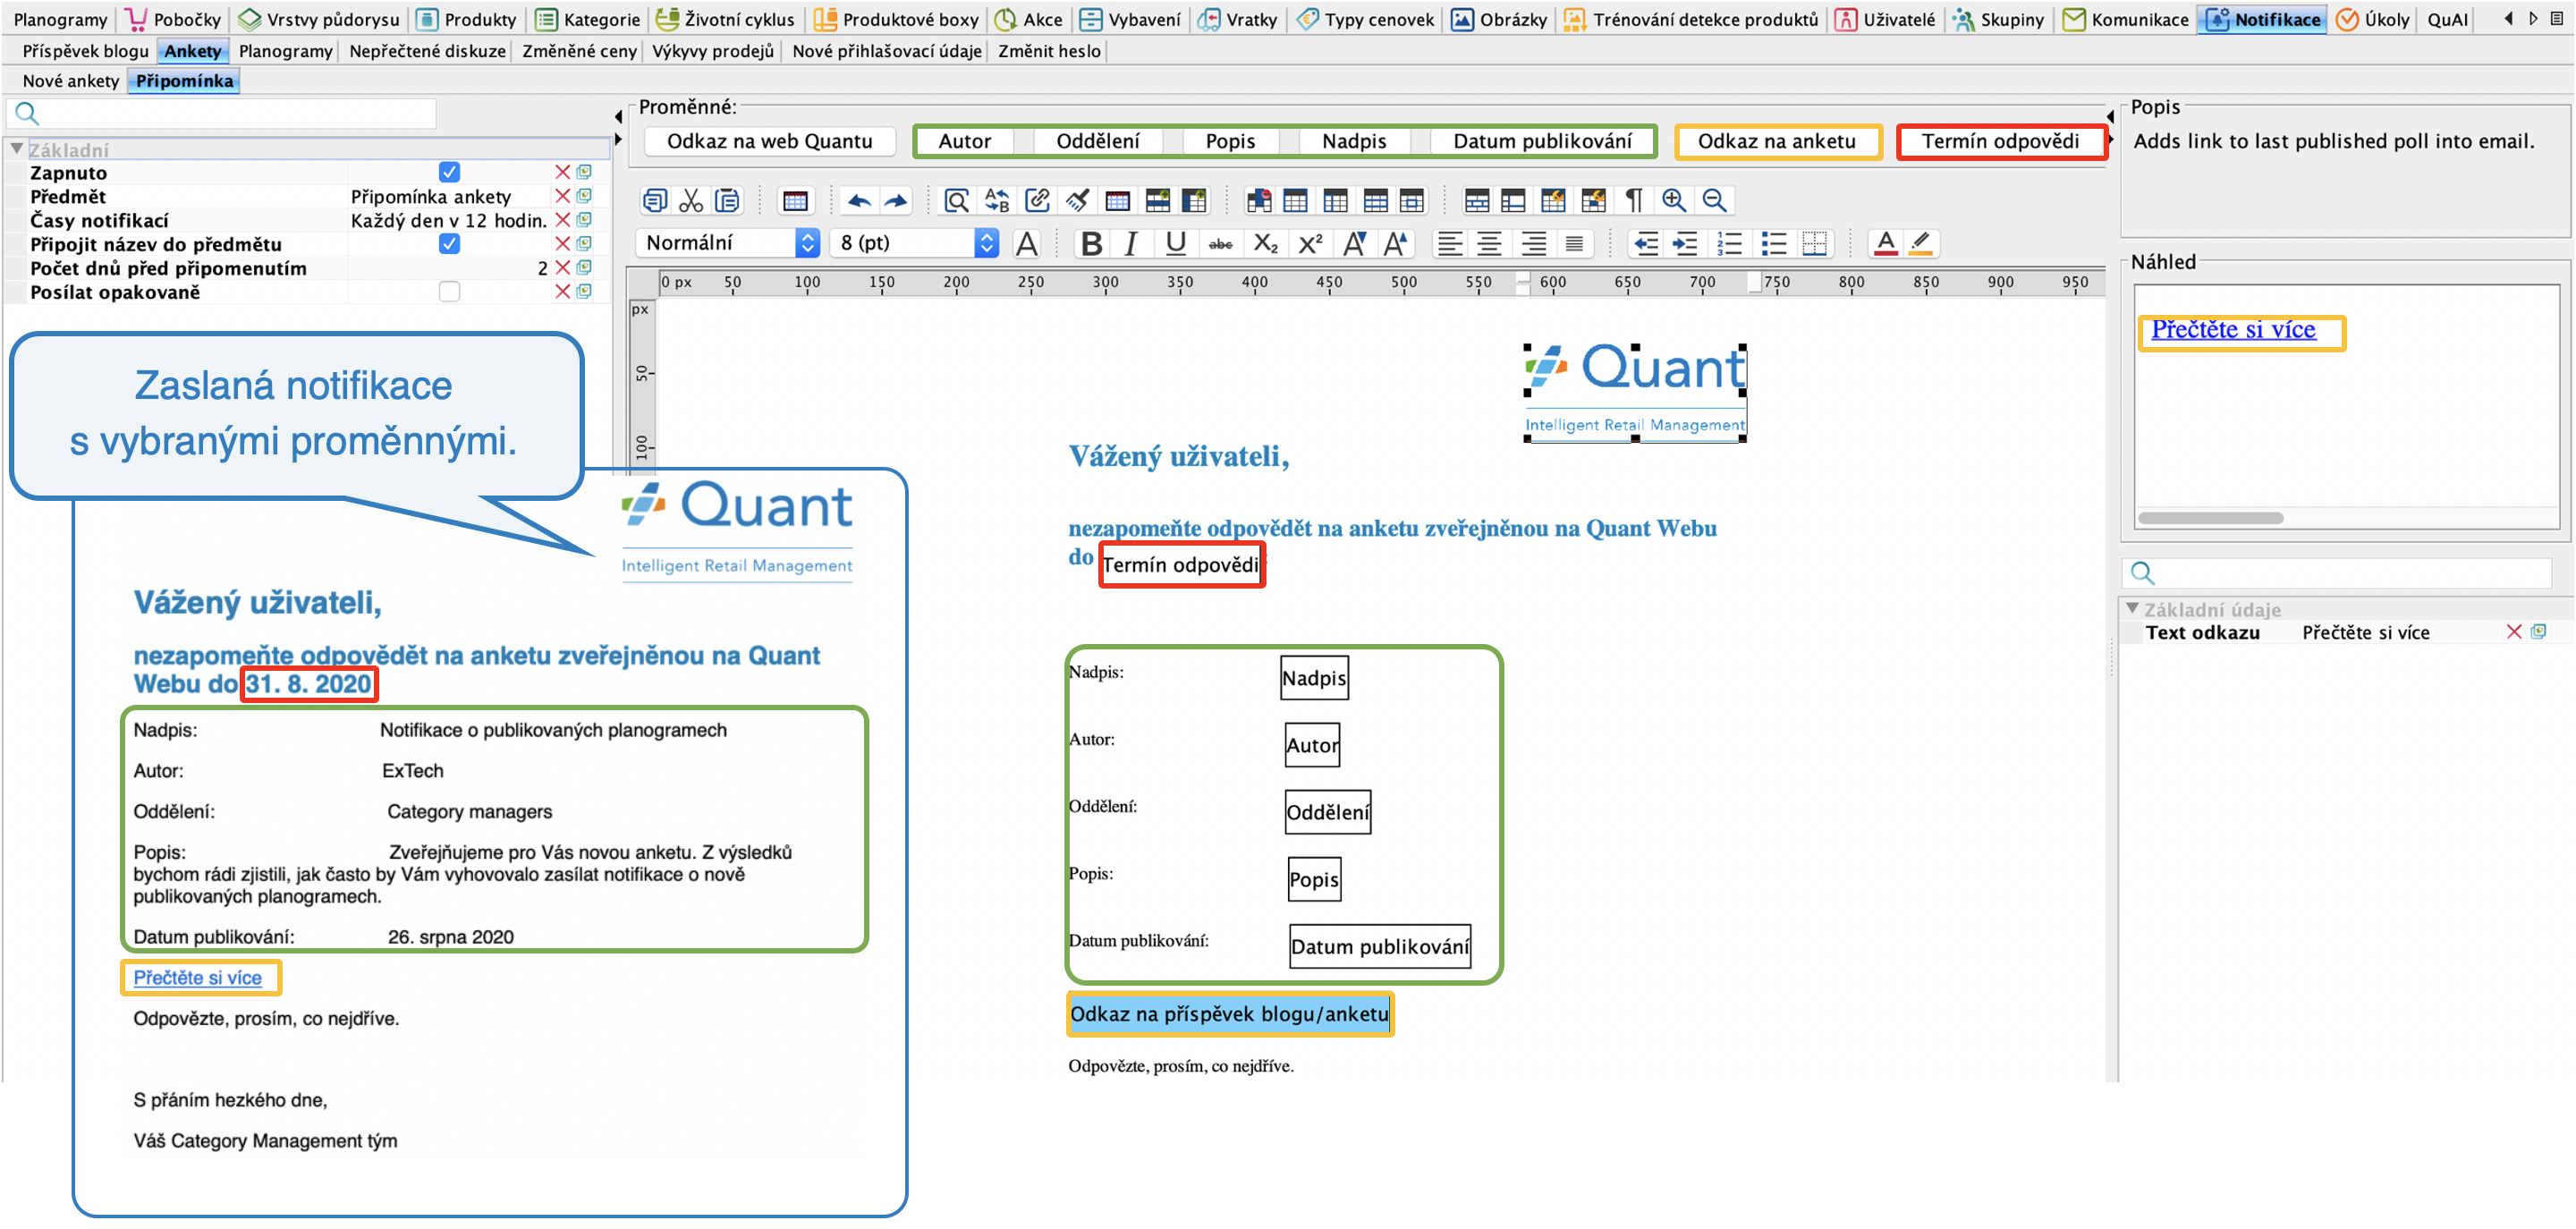Decrease paragraph indent
2576x1229 pixels.
(1645, 243)
